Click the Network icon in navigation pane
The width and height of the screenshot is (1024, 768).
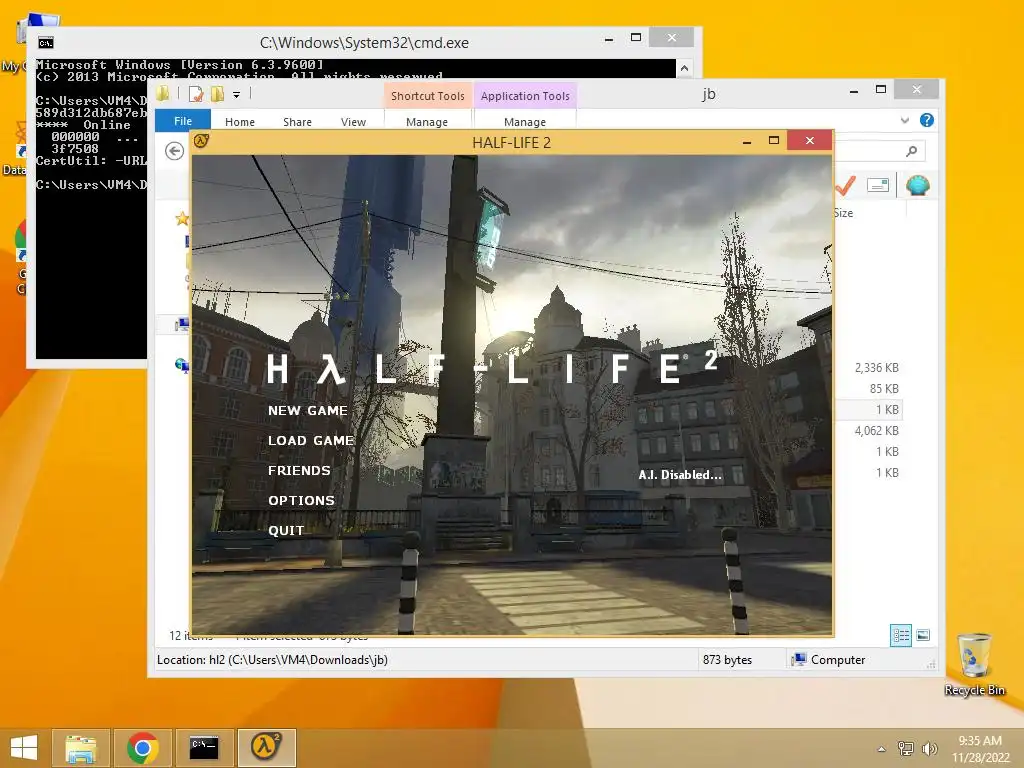(182, 365)
